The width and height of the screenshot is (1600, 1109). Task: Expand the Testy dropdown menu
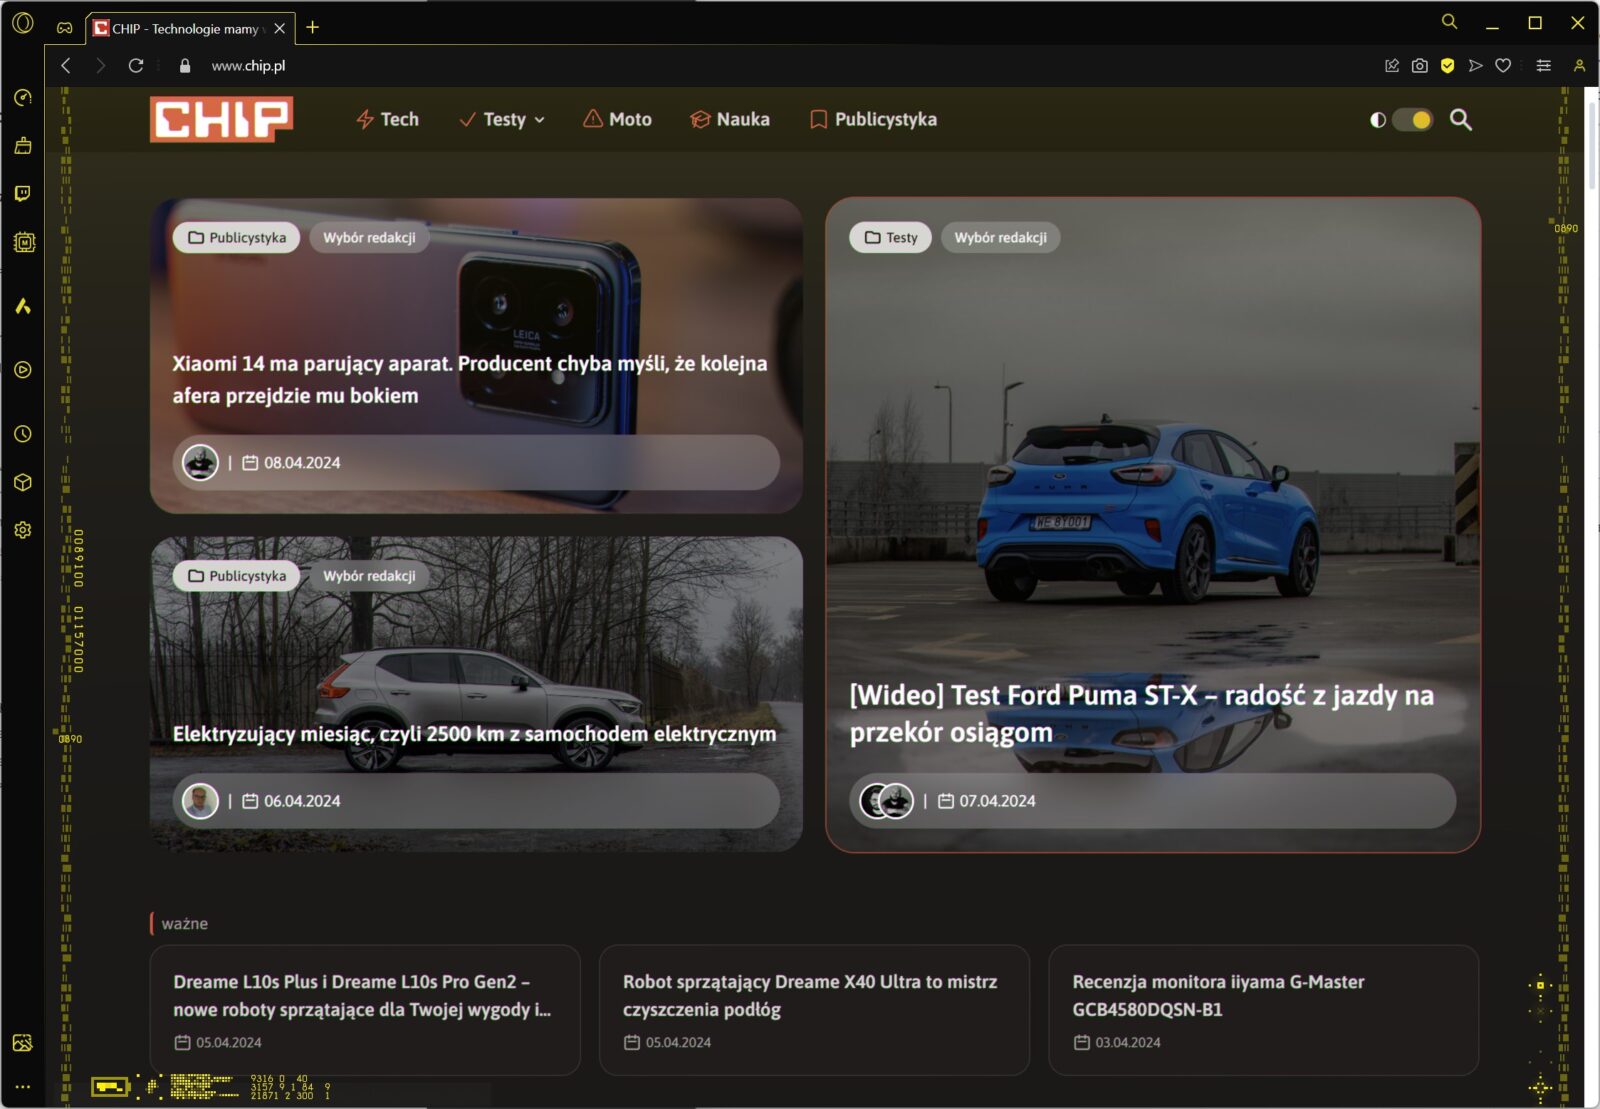[502, 120]
